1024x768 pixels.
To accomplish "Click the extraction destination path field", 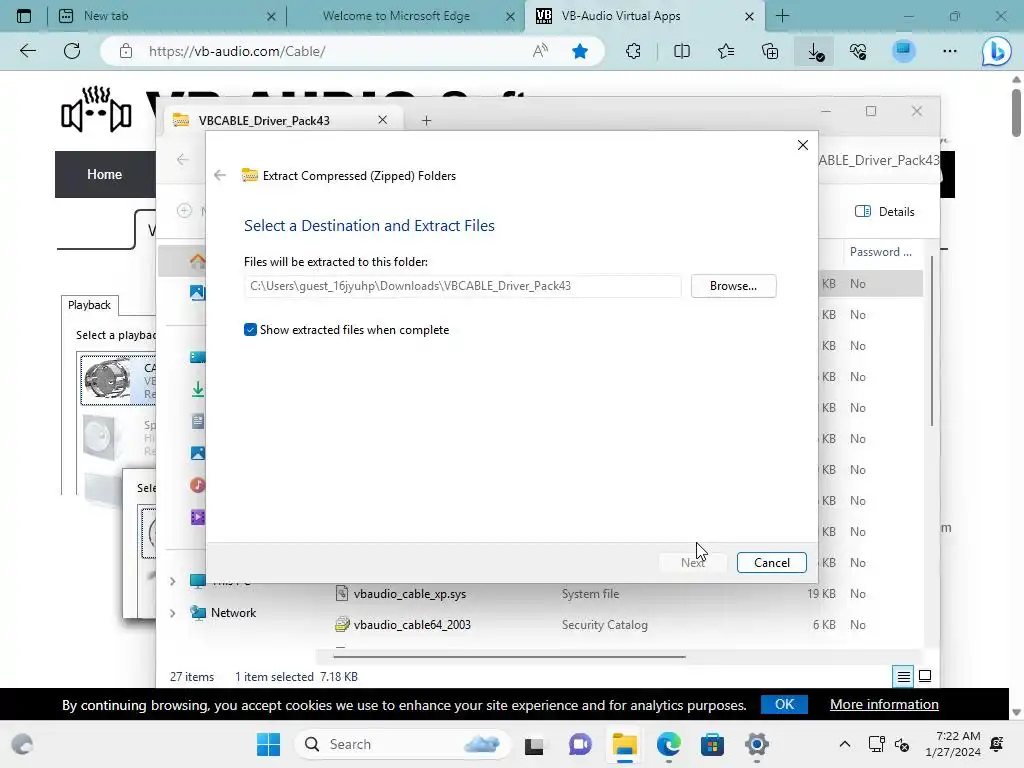I will pyautogui.click(x=462, y=286).
